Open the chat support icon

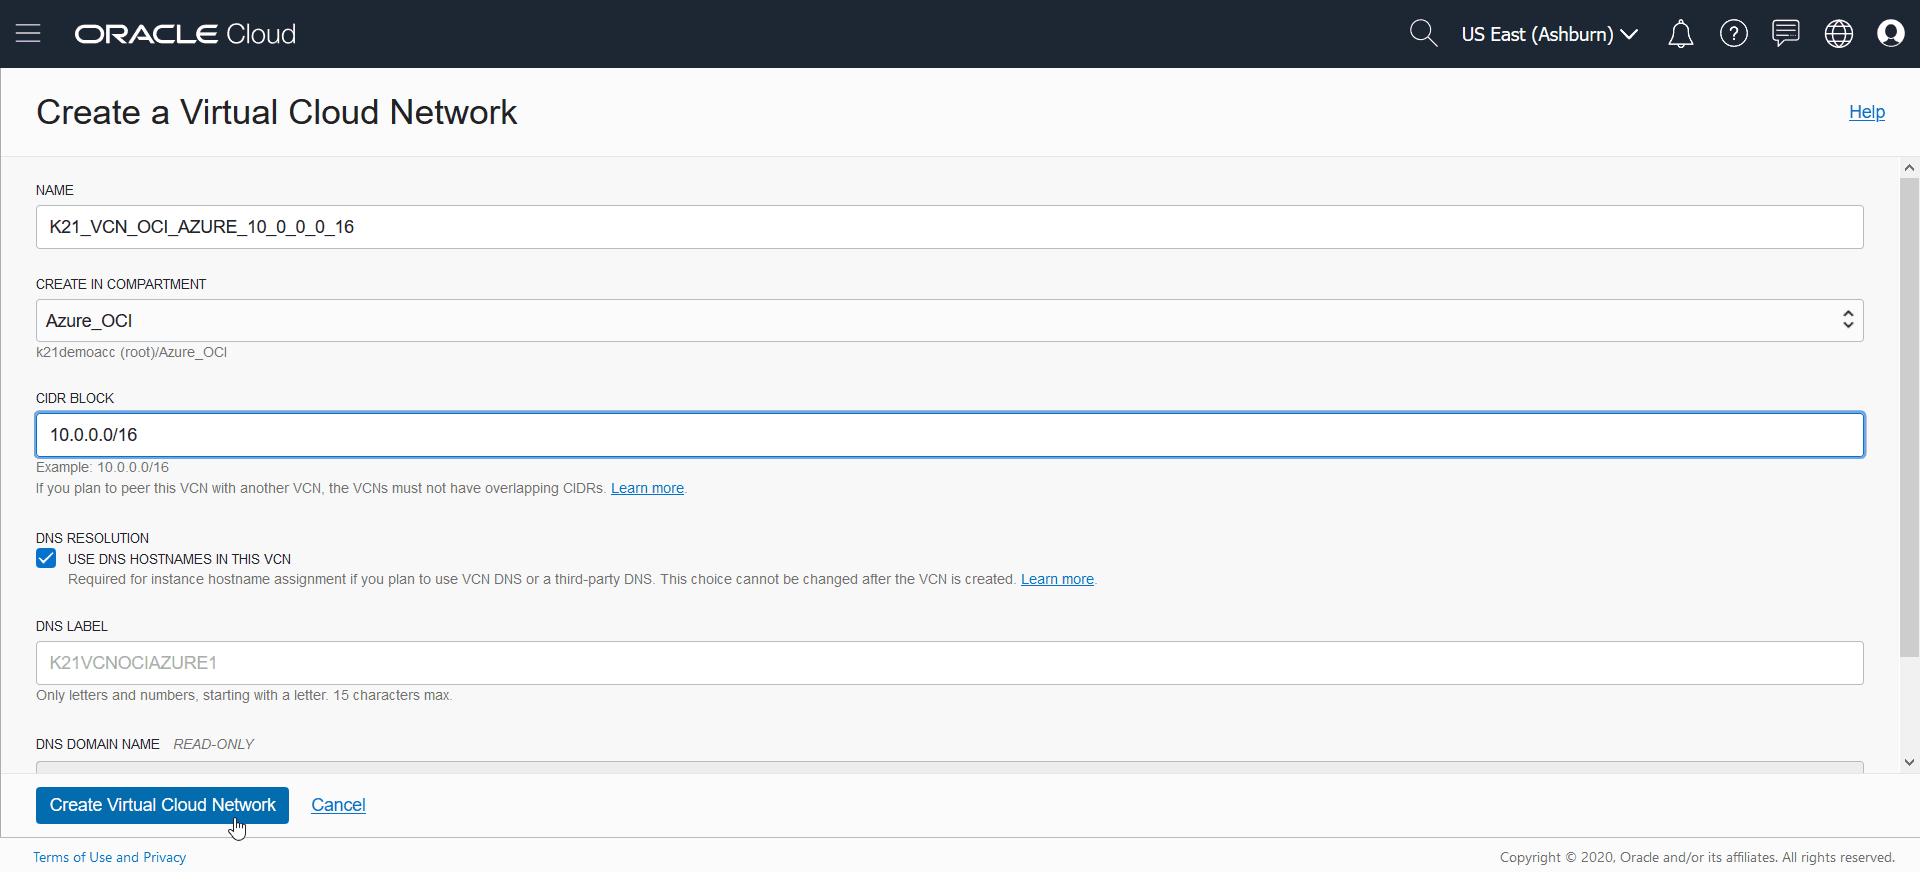pyautogui.click(x=1785, y=34)
